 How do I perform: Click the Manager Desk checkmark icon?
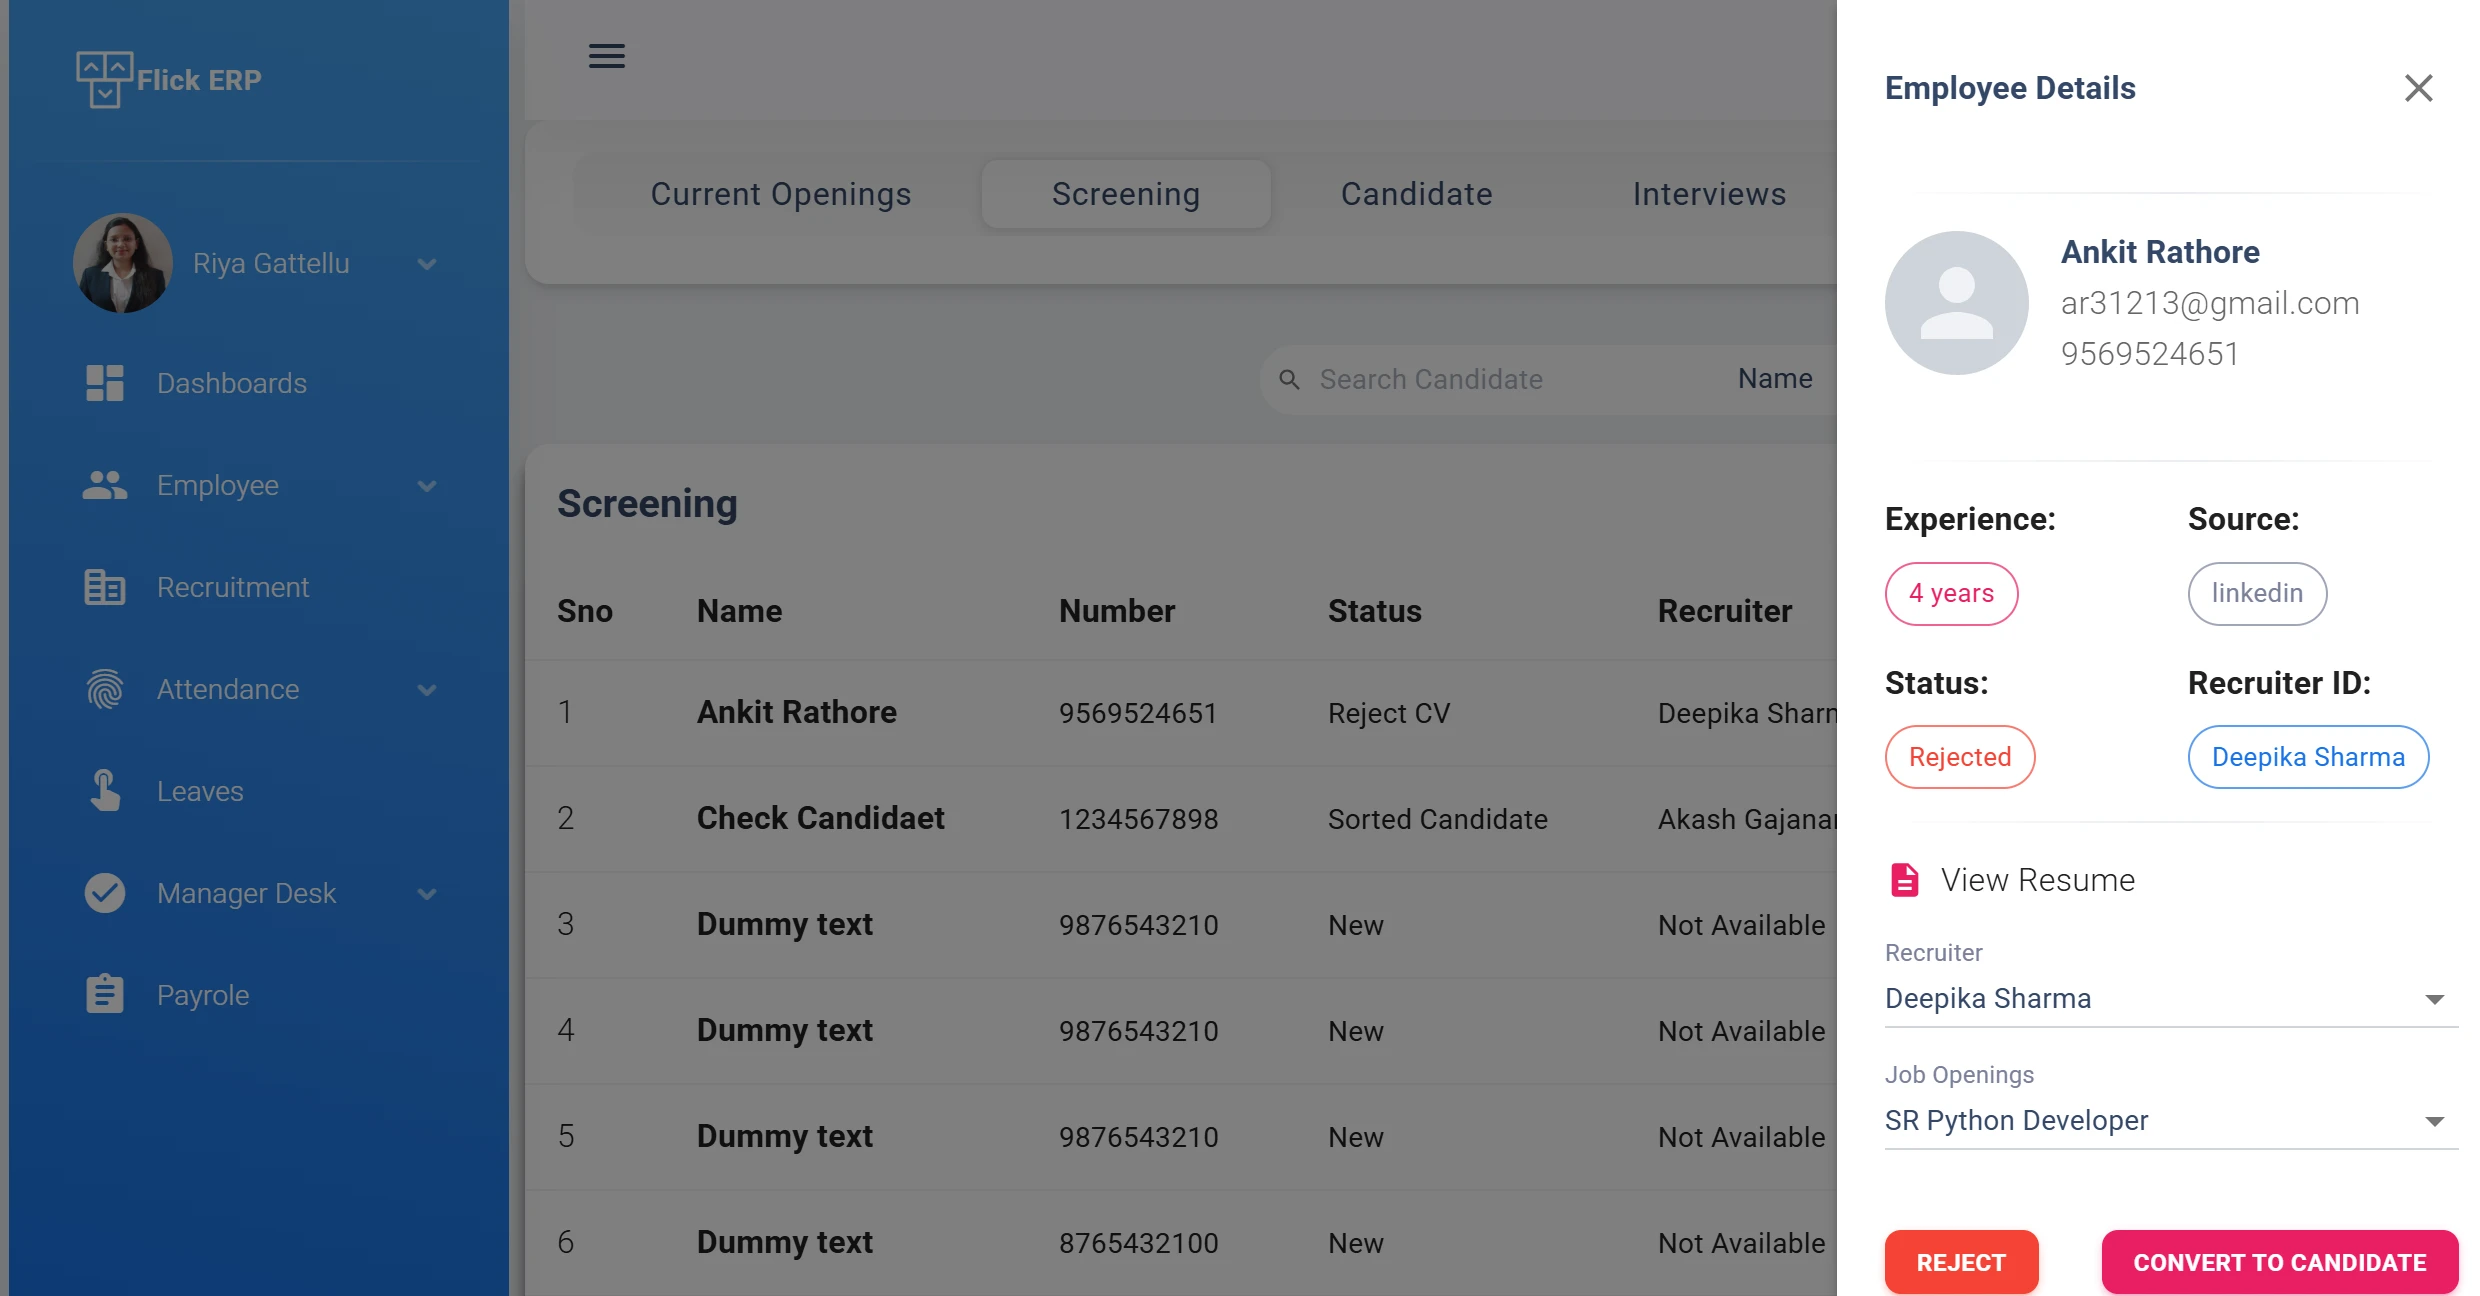pyautogui.click(x=104, y=893)
